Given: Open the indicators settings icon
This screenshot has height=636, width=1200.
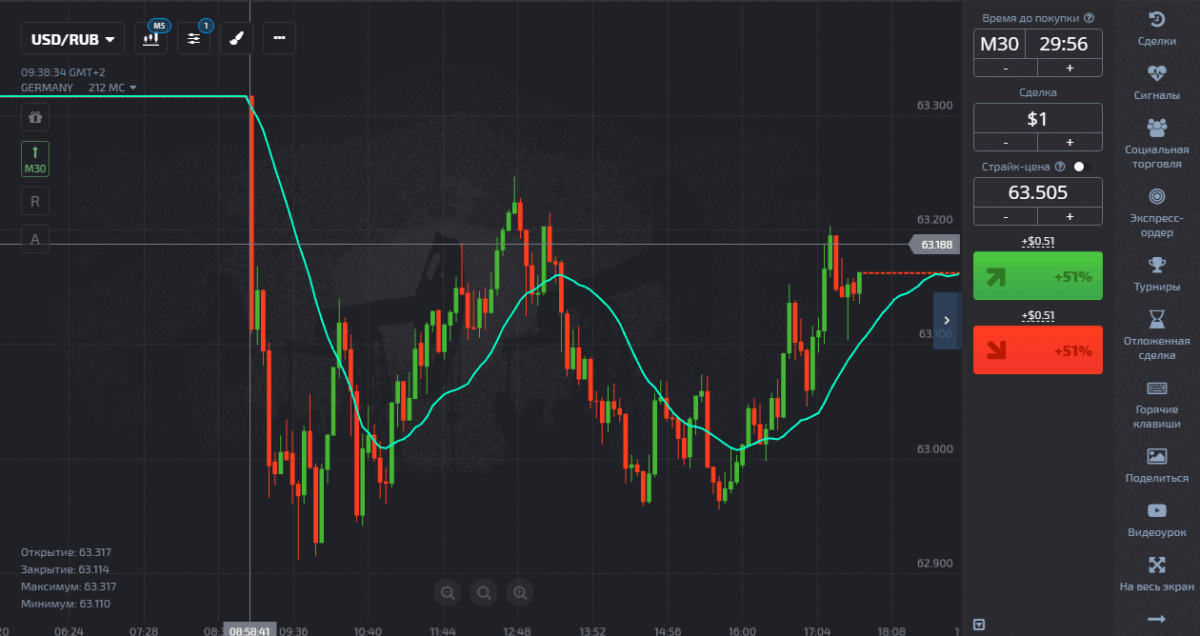Looking at the screenshot, I should 194,39.
